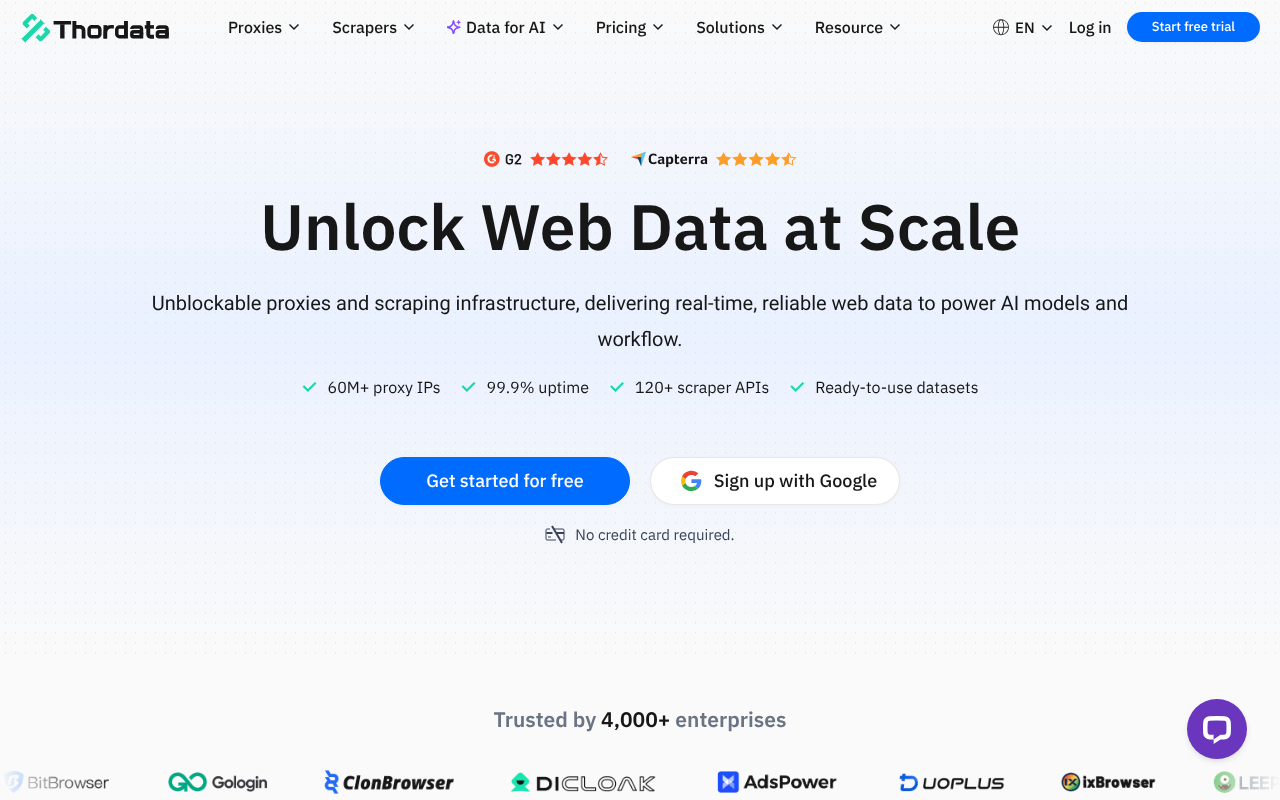Click the Thordata logo

click(95, 28)
